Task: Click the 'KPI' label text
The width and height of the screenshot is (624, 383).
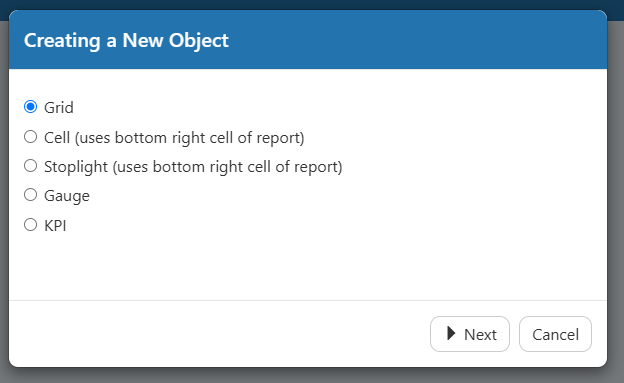Action: pos(55,226)
